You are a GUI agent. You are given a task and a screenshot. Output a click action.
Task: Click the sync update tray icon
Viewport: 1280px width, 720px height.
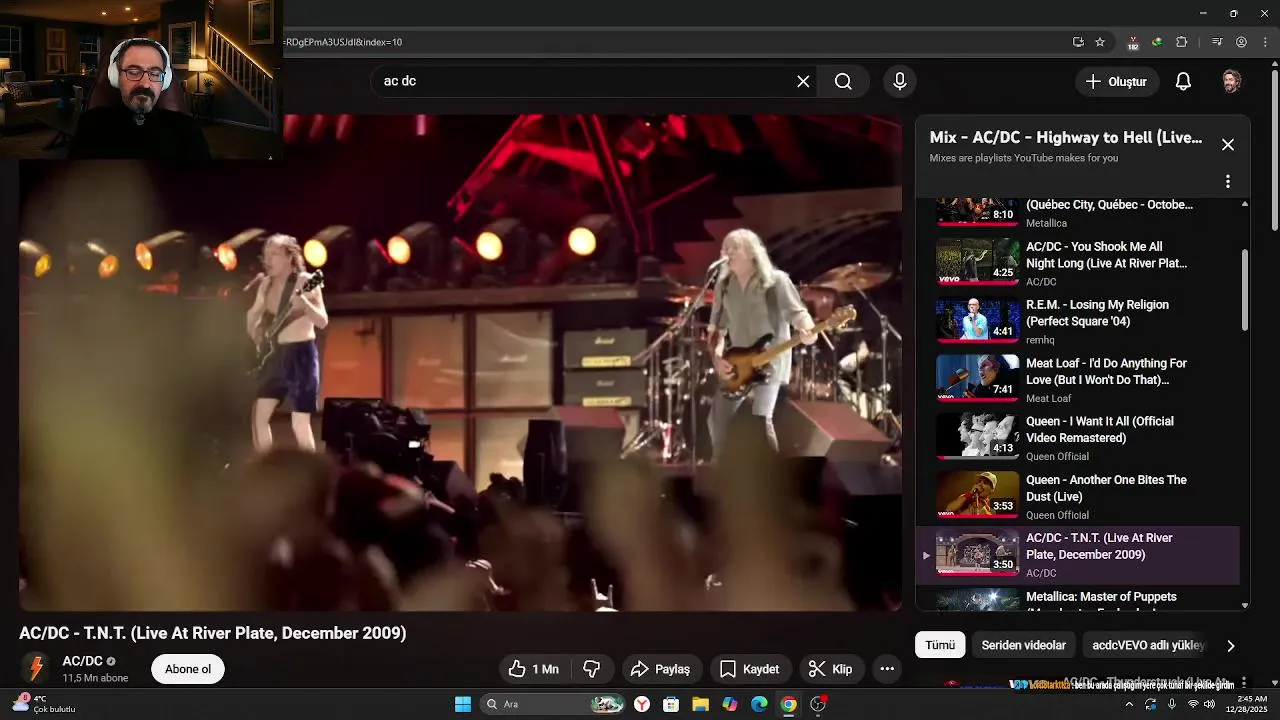point(1151,704)
